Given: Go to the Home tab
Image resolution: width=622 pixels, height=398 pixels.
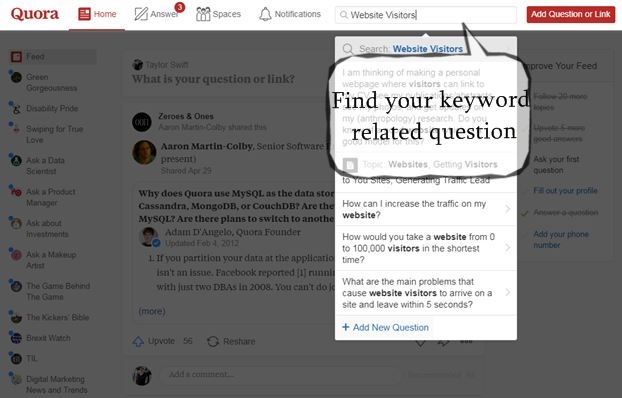Looking at the screenshot, I should point(97,14).
